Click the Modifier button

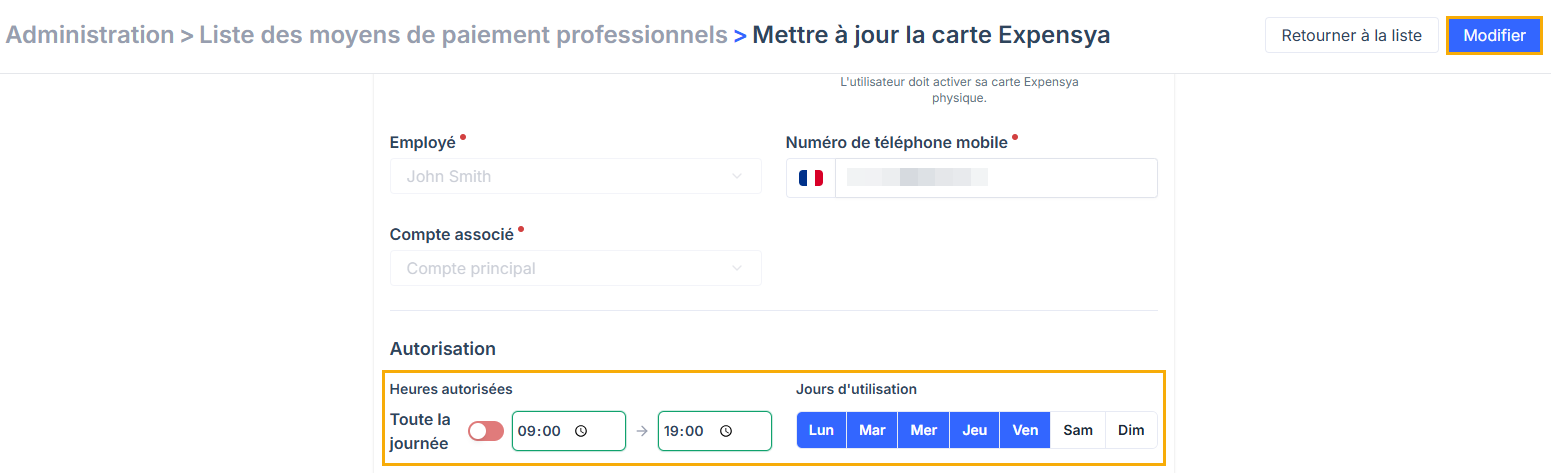tap(1494, 35)
